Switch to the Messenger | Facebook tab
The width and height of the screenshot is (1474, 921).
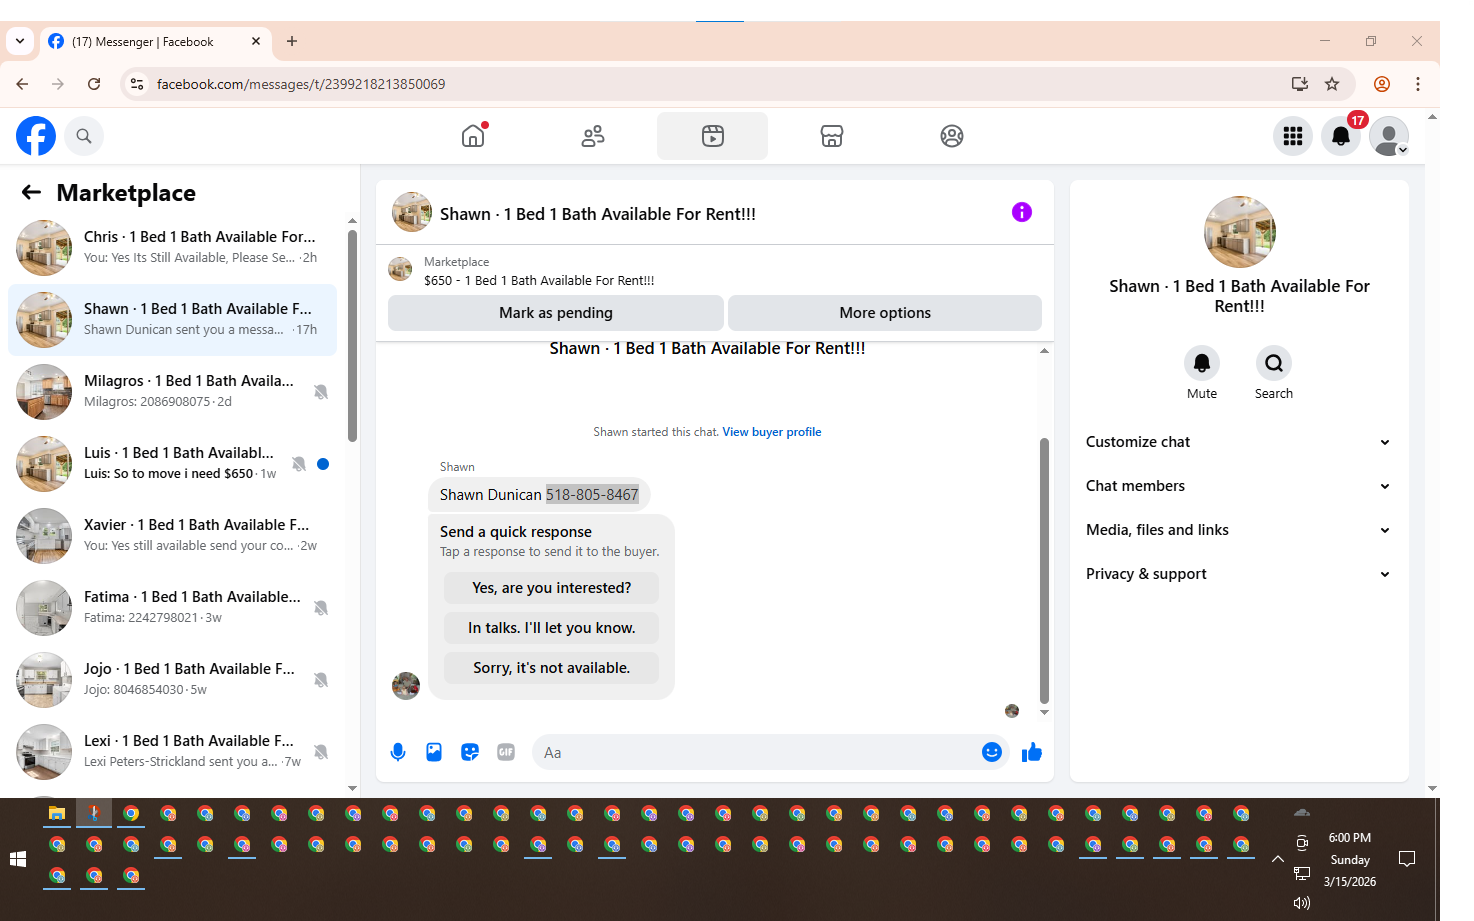coord(155,41)
